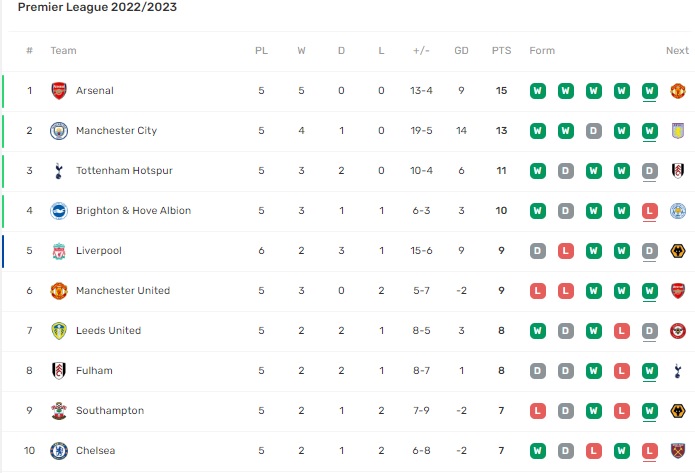Select the Tottenham Hotspur crest beside team name
695x473 pixels.
tap(59, 171)
